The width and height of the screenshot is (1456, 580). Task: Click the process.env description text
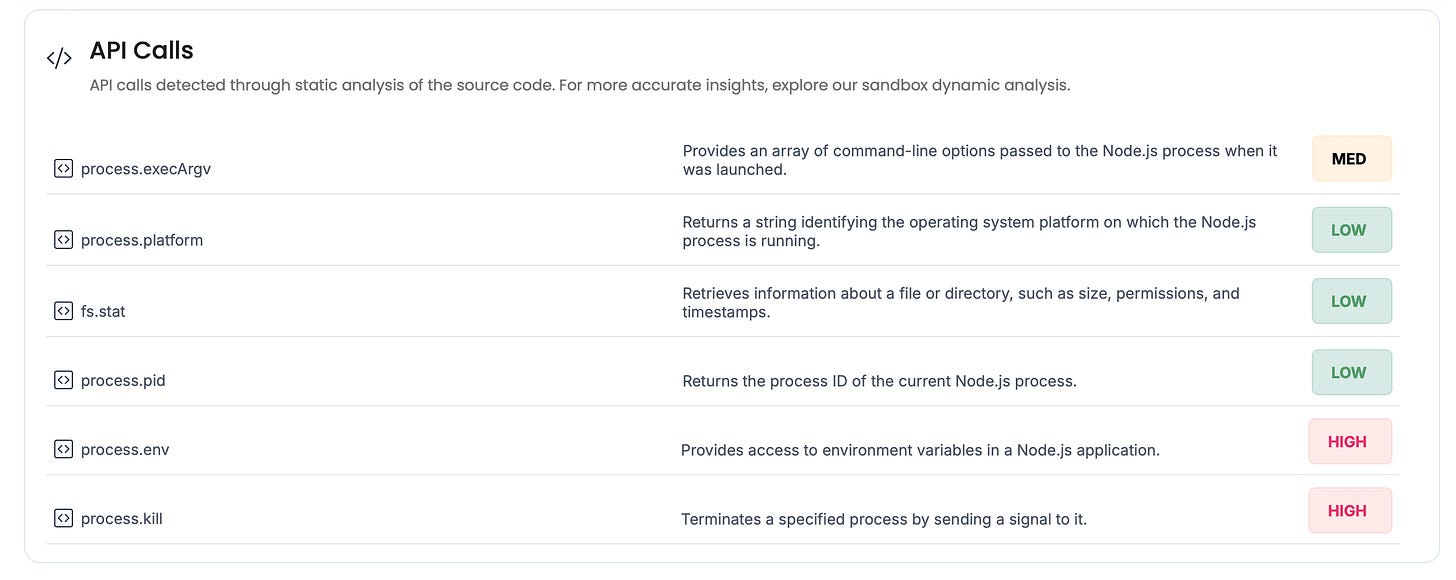(920, 450)
